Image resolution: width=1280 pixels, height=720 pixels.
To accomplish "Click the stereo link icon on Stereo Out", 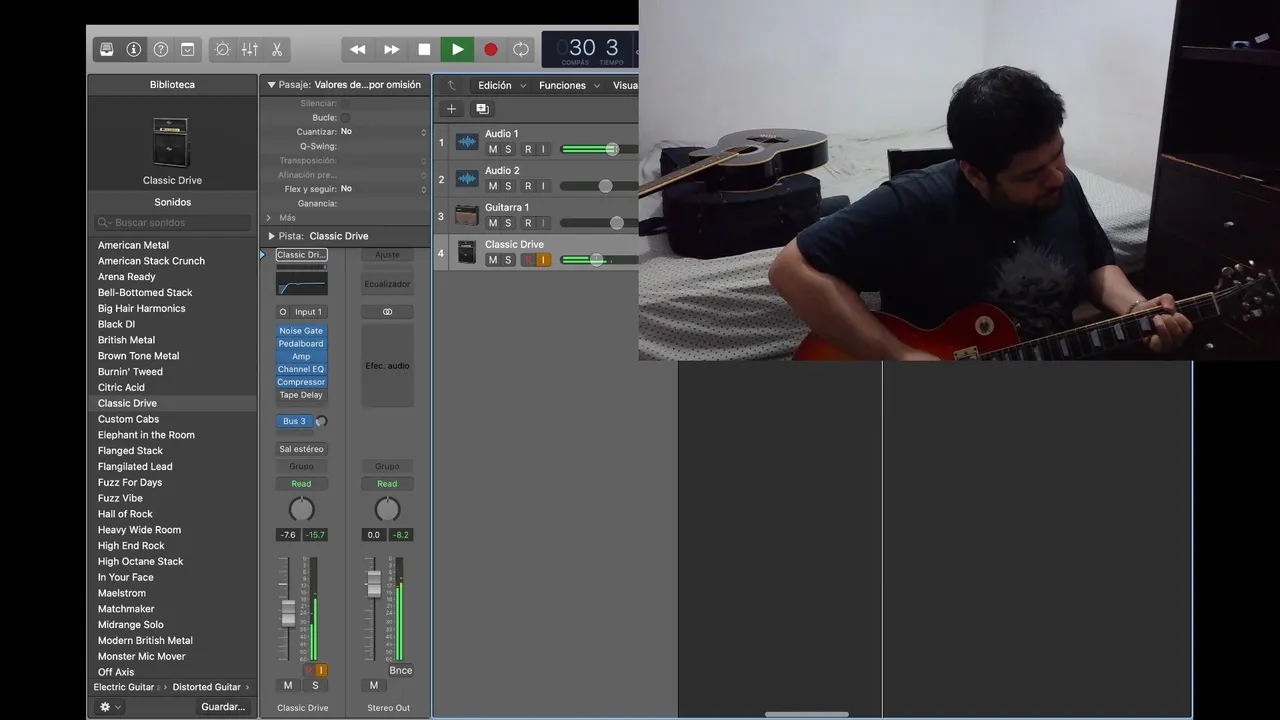I will (x=387, y=312).
